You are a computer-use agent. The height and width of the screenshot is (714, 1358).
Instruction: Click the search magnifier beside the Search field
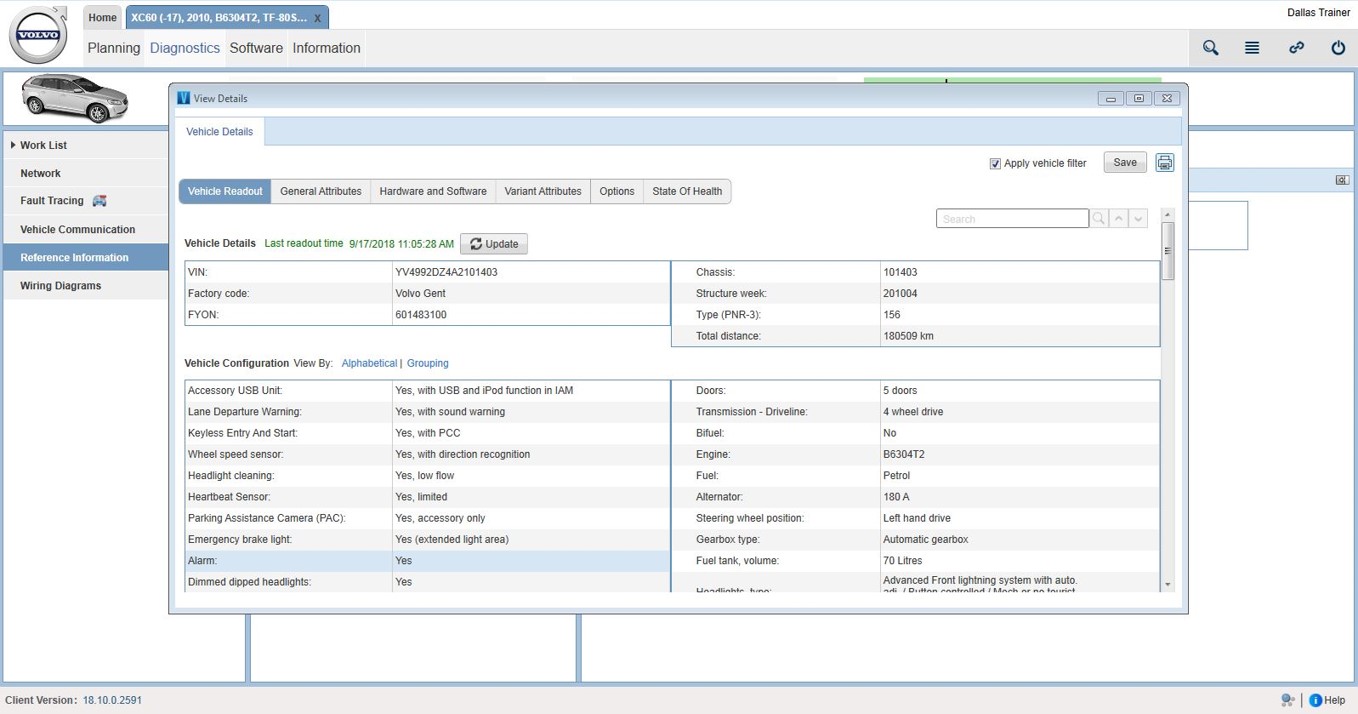1099,219
